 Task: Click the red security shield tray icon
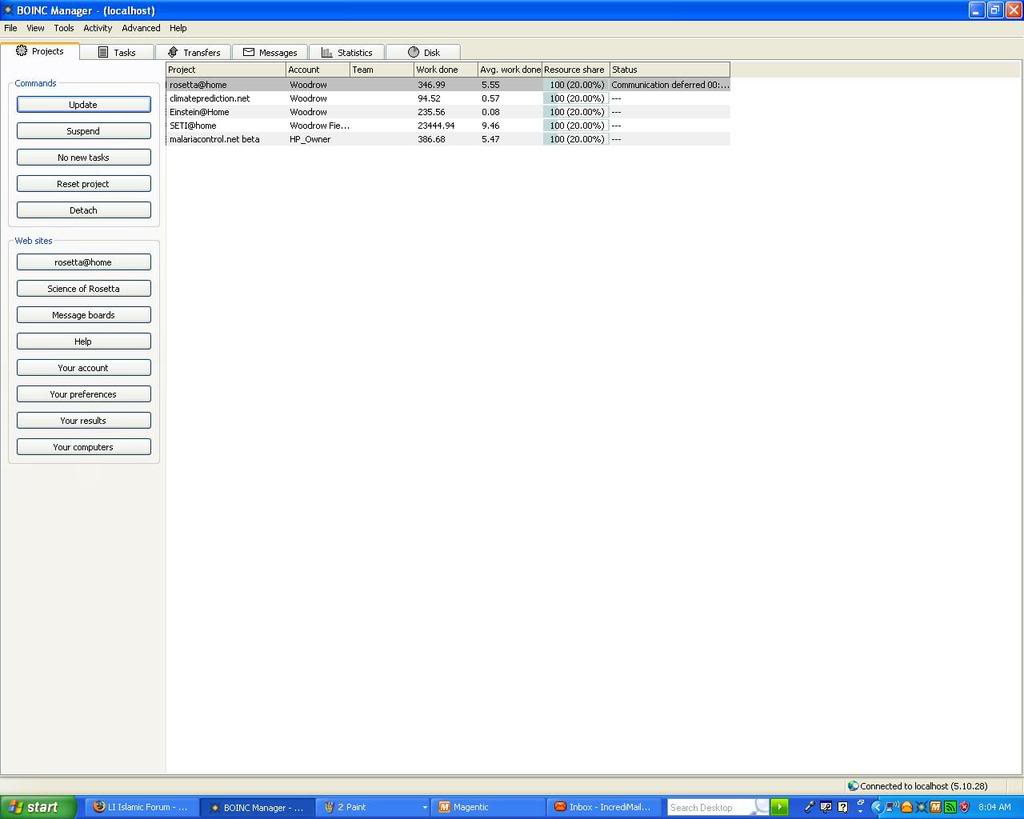[964, 807]
